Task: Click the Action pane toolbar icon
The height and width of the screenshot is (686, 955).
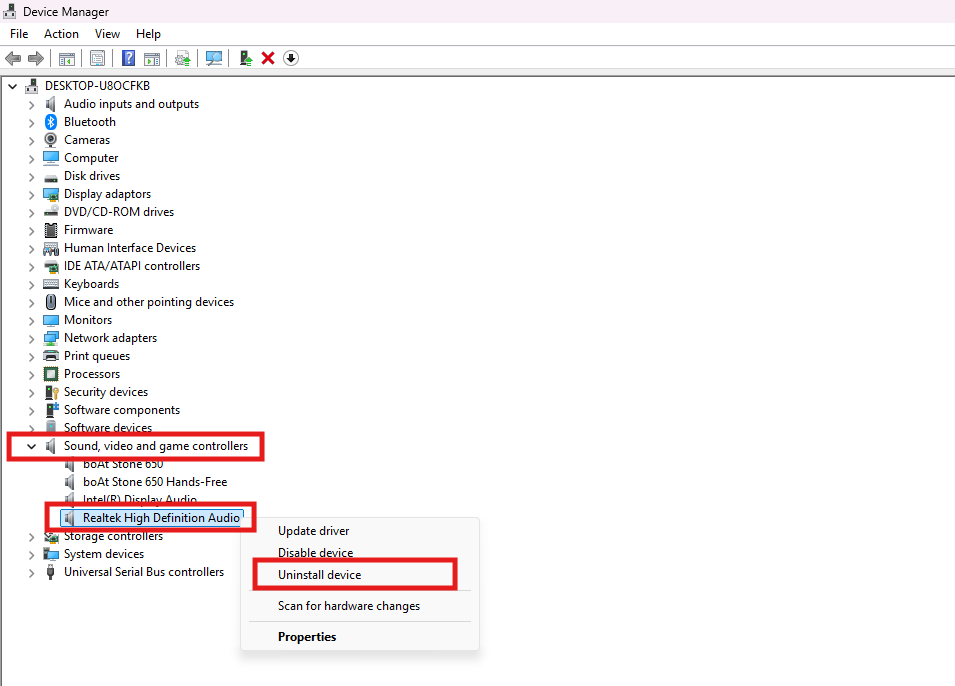Action: tap(152, 58)
